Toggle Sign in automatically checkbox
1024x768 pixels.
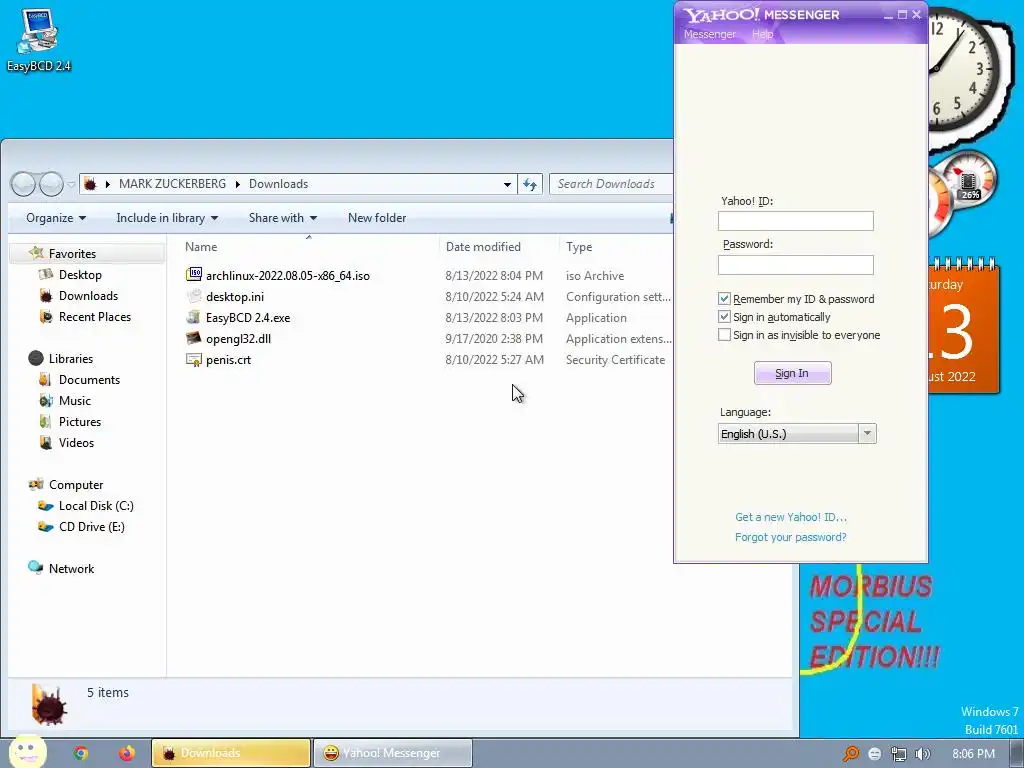point(724,317)
